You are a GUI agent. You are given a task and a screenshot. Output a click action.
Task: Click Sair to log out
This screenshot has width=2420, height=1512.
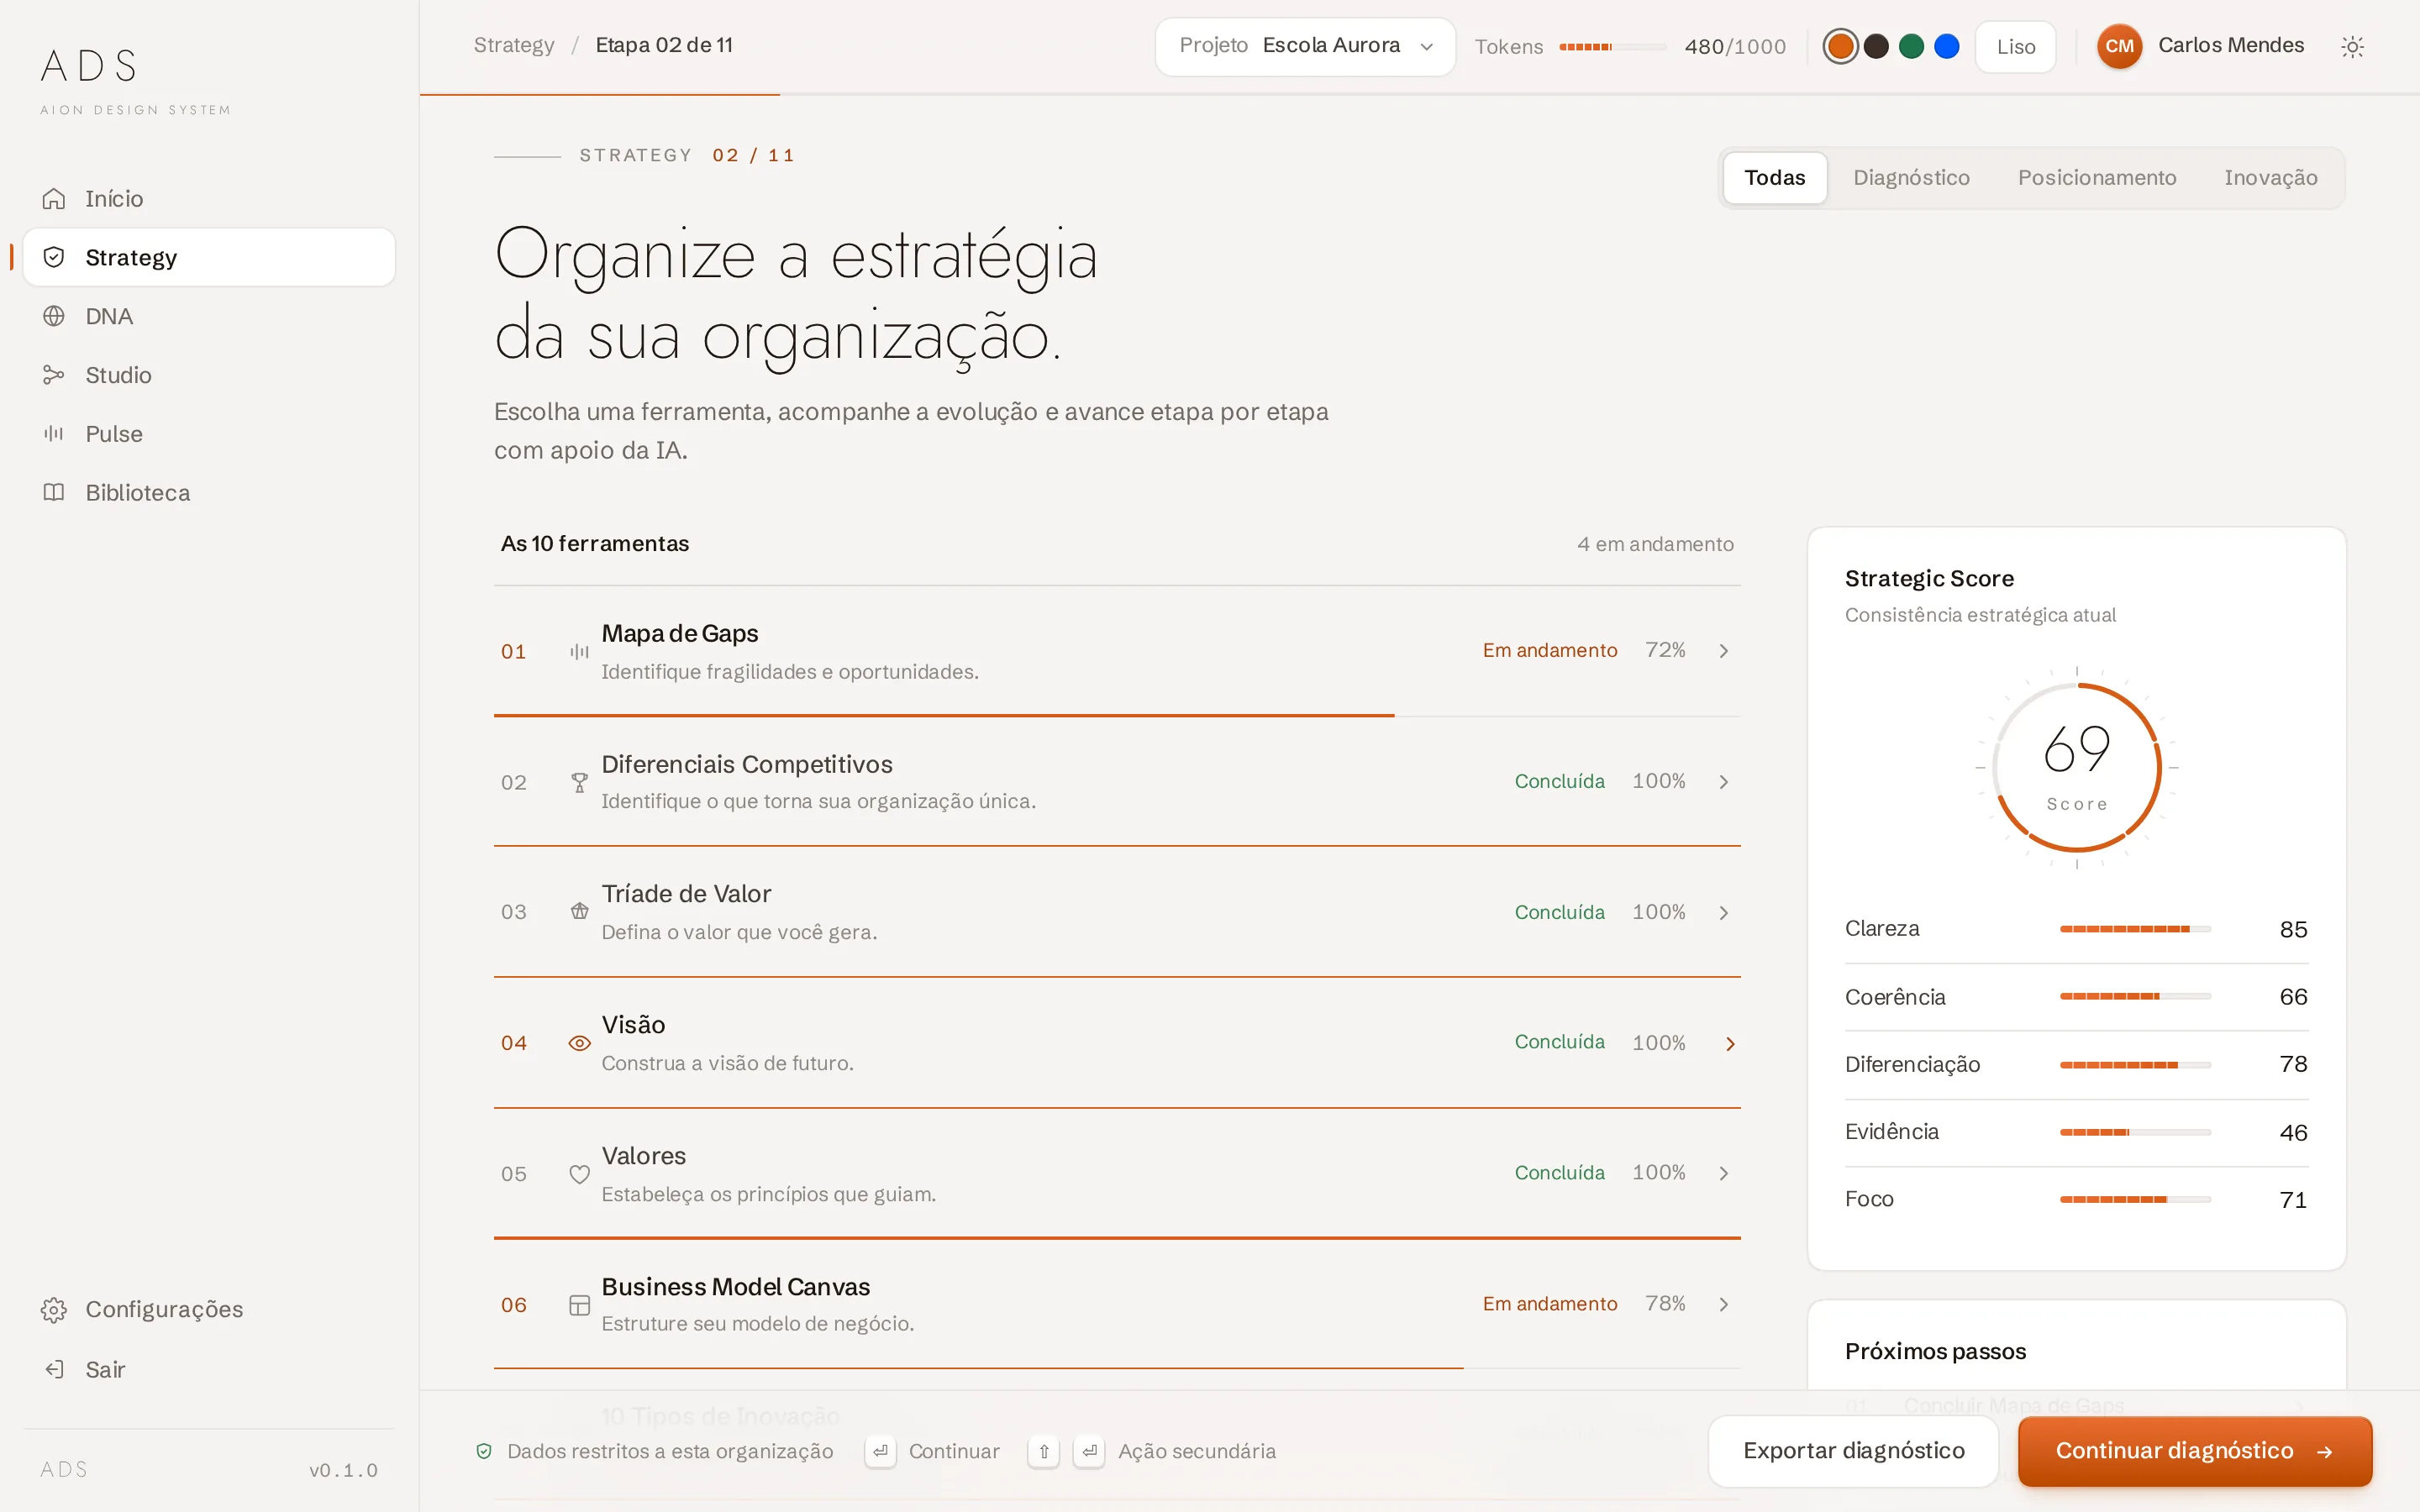pos(209,1369)
